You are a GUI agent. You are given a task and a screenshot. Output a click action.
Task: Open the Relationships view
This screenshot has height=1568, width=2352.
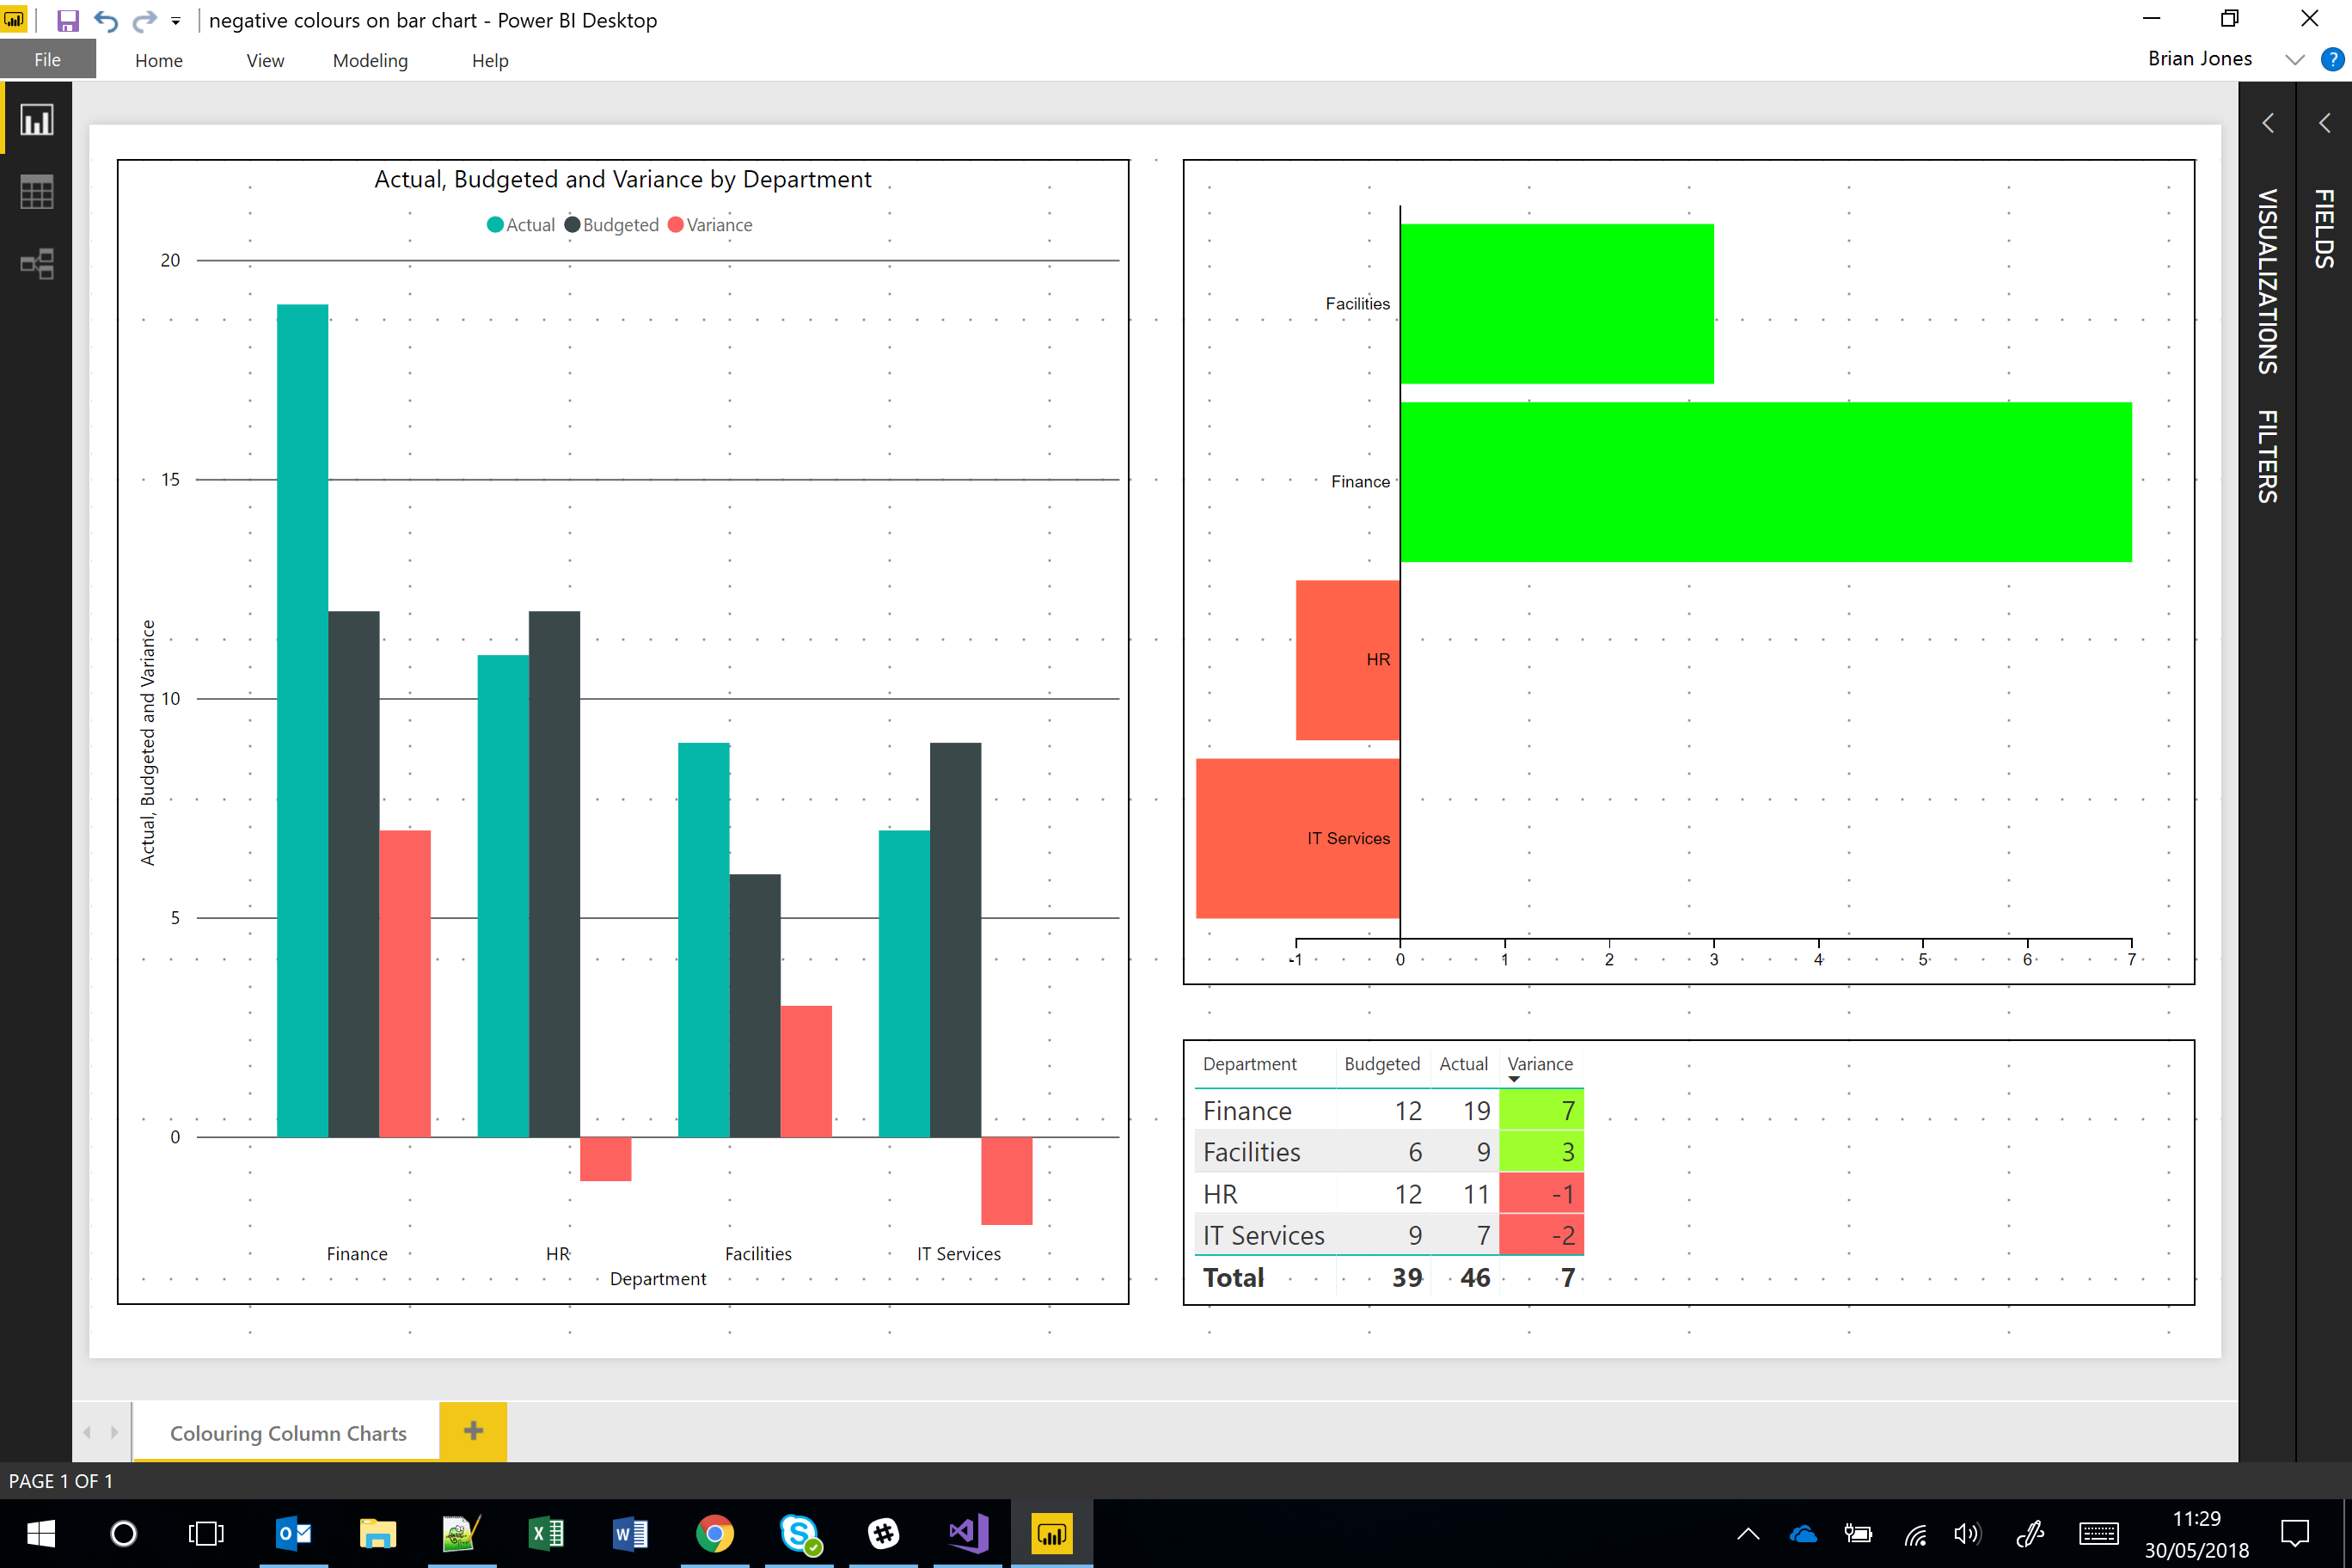[36, 264]
